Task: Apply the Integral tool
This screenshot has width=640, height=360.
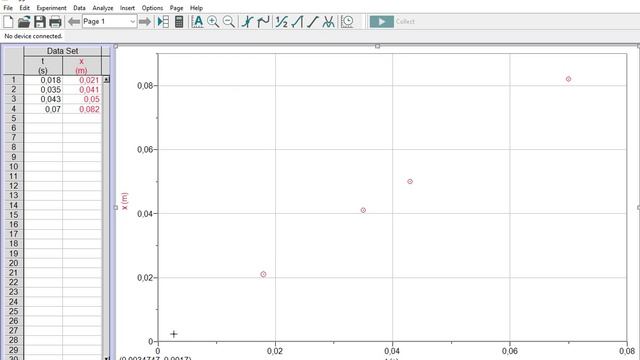Action: click(297, 22)
